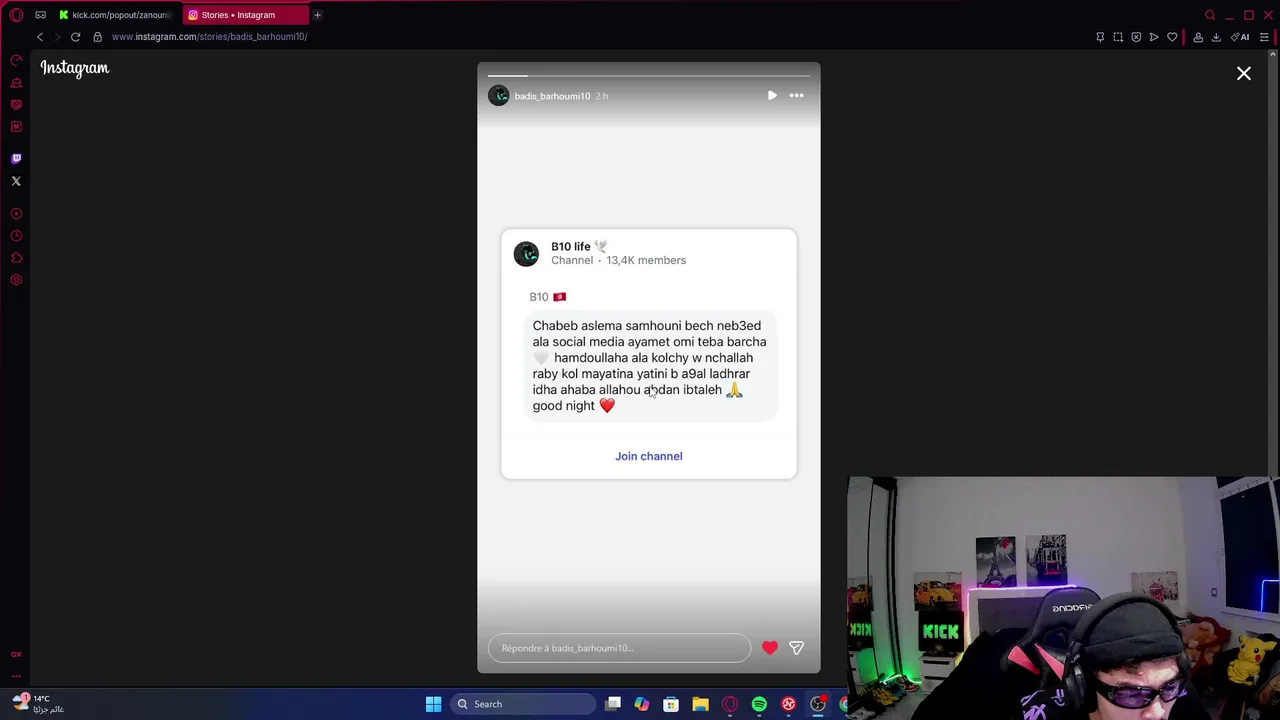
Task: Open the ad blocker shield icon
Action: pyautogui.click(x=1136, y=37)
